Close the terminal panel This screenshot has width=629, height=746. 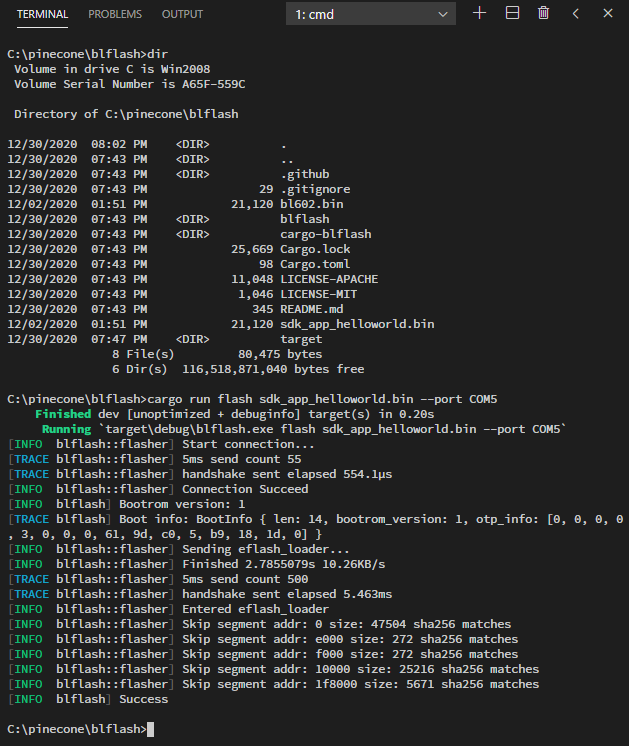tap(608, 13)
